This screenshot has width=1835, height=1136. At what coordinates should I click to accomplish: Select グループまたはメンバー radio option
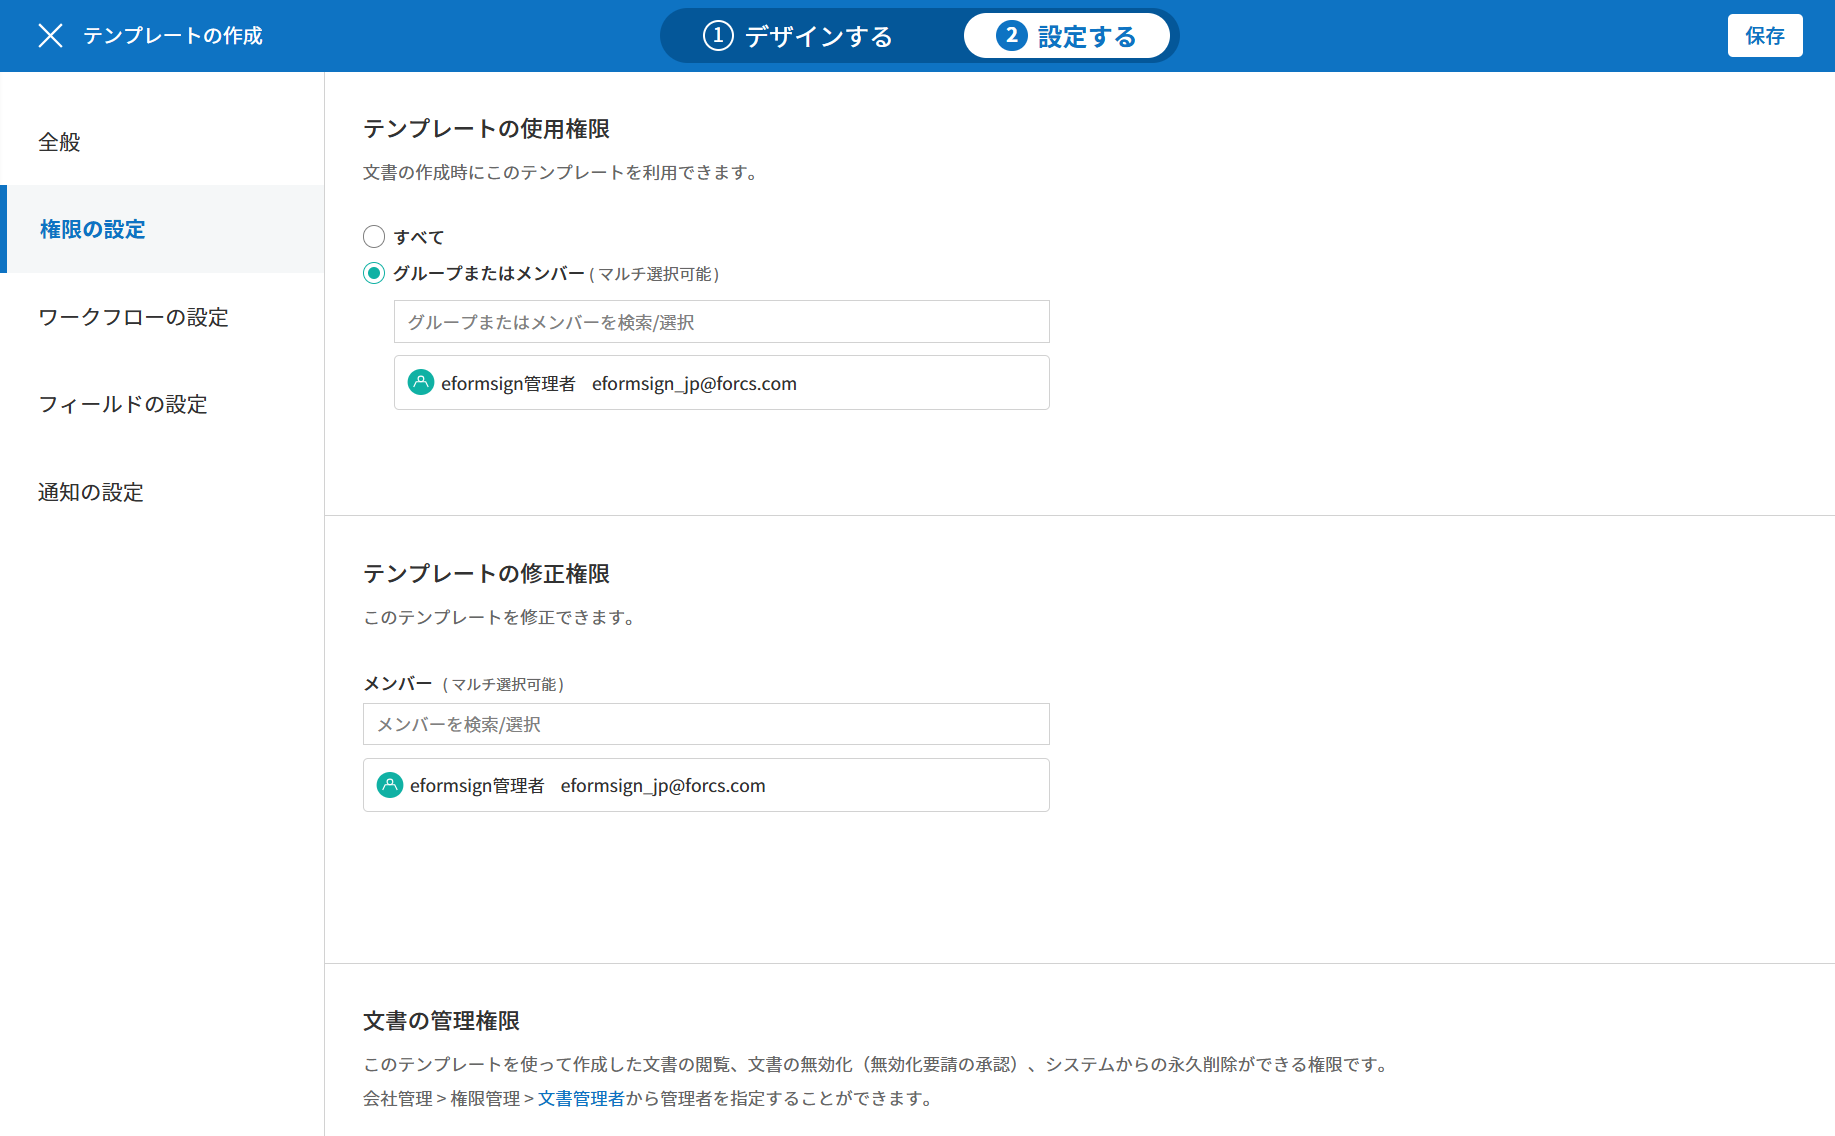point(374,273)
